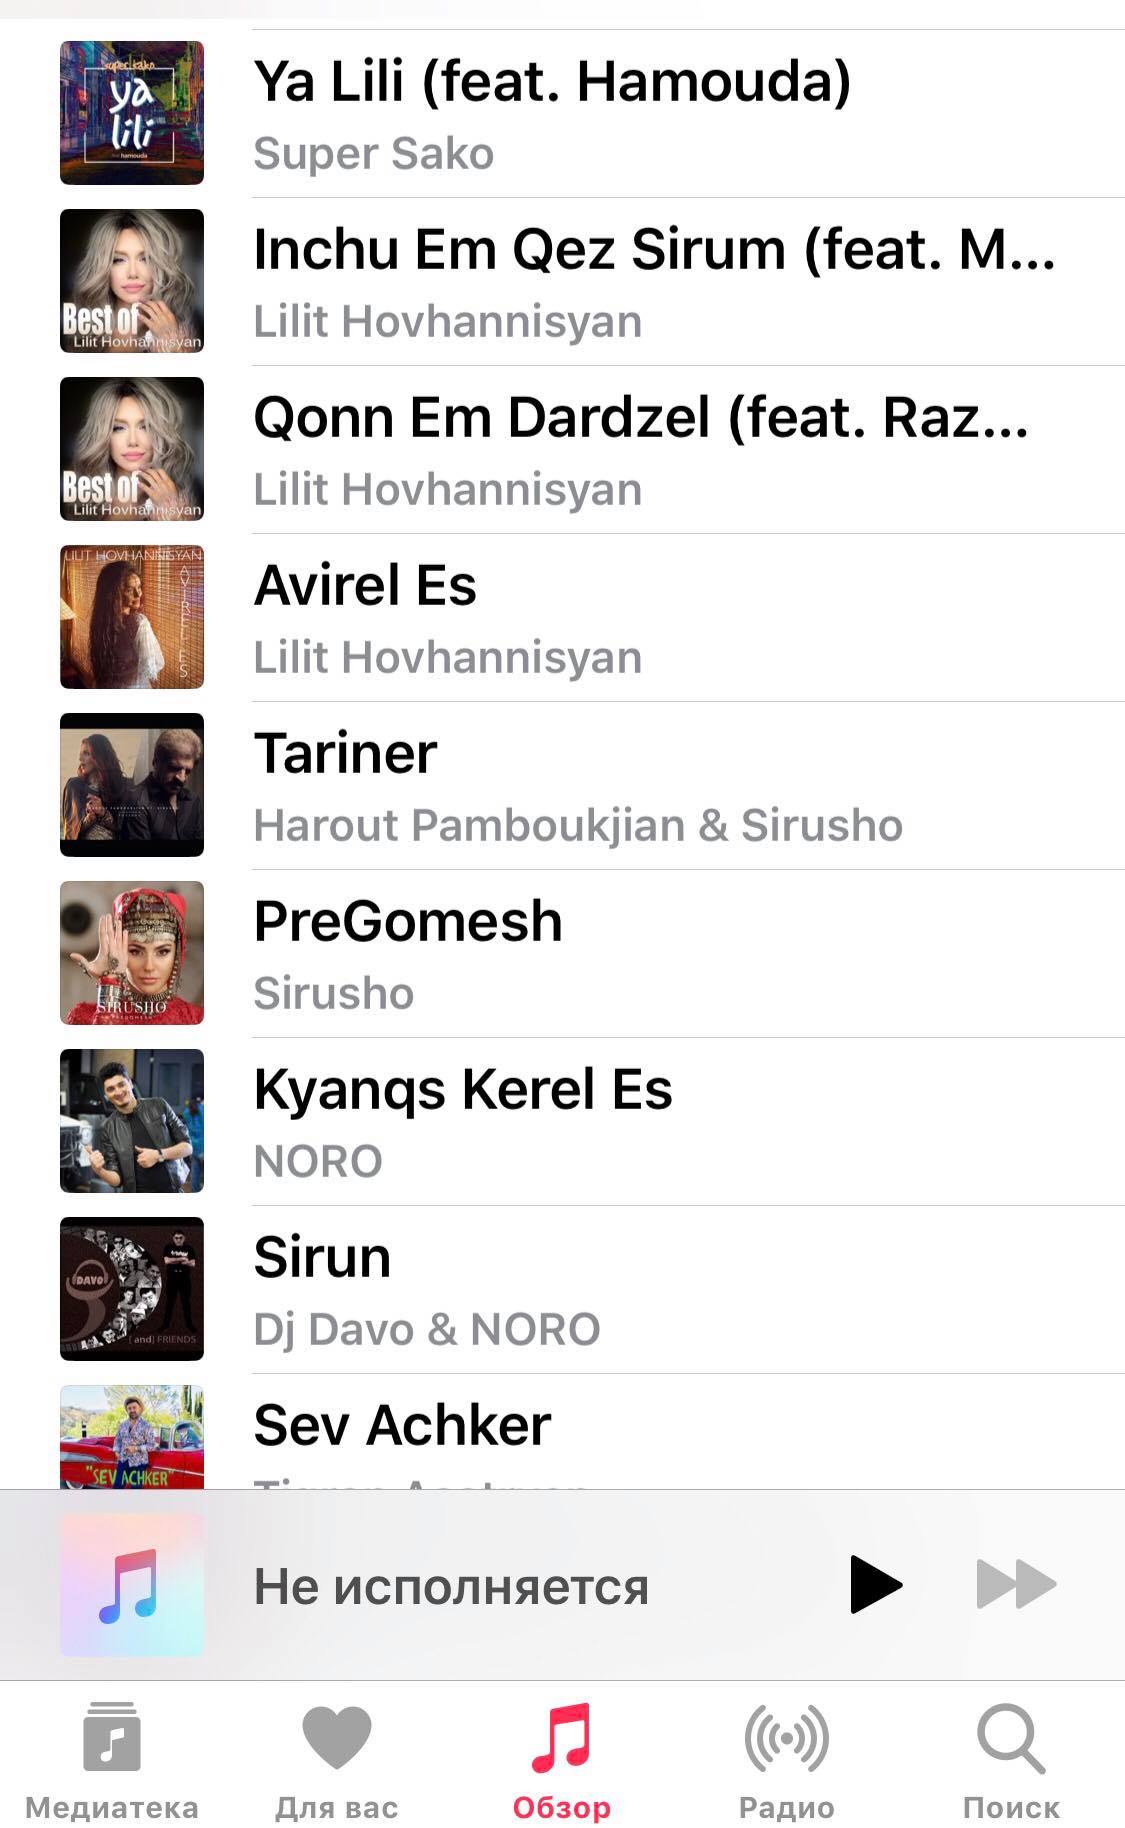Tap the skip forward button in the mini player
Image resolution: width=1125 pixels, height=1828 pixels.
click(x=1016, y=1585)
